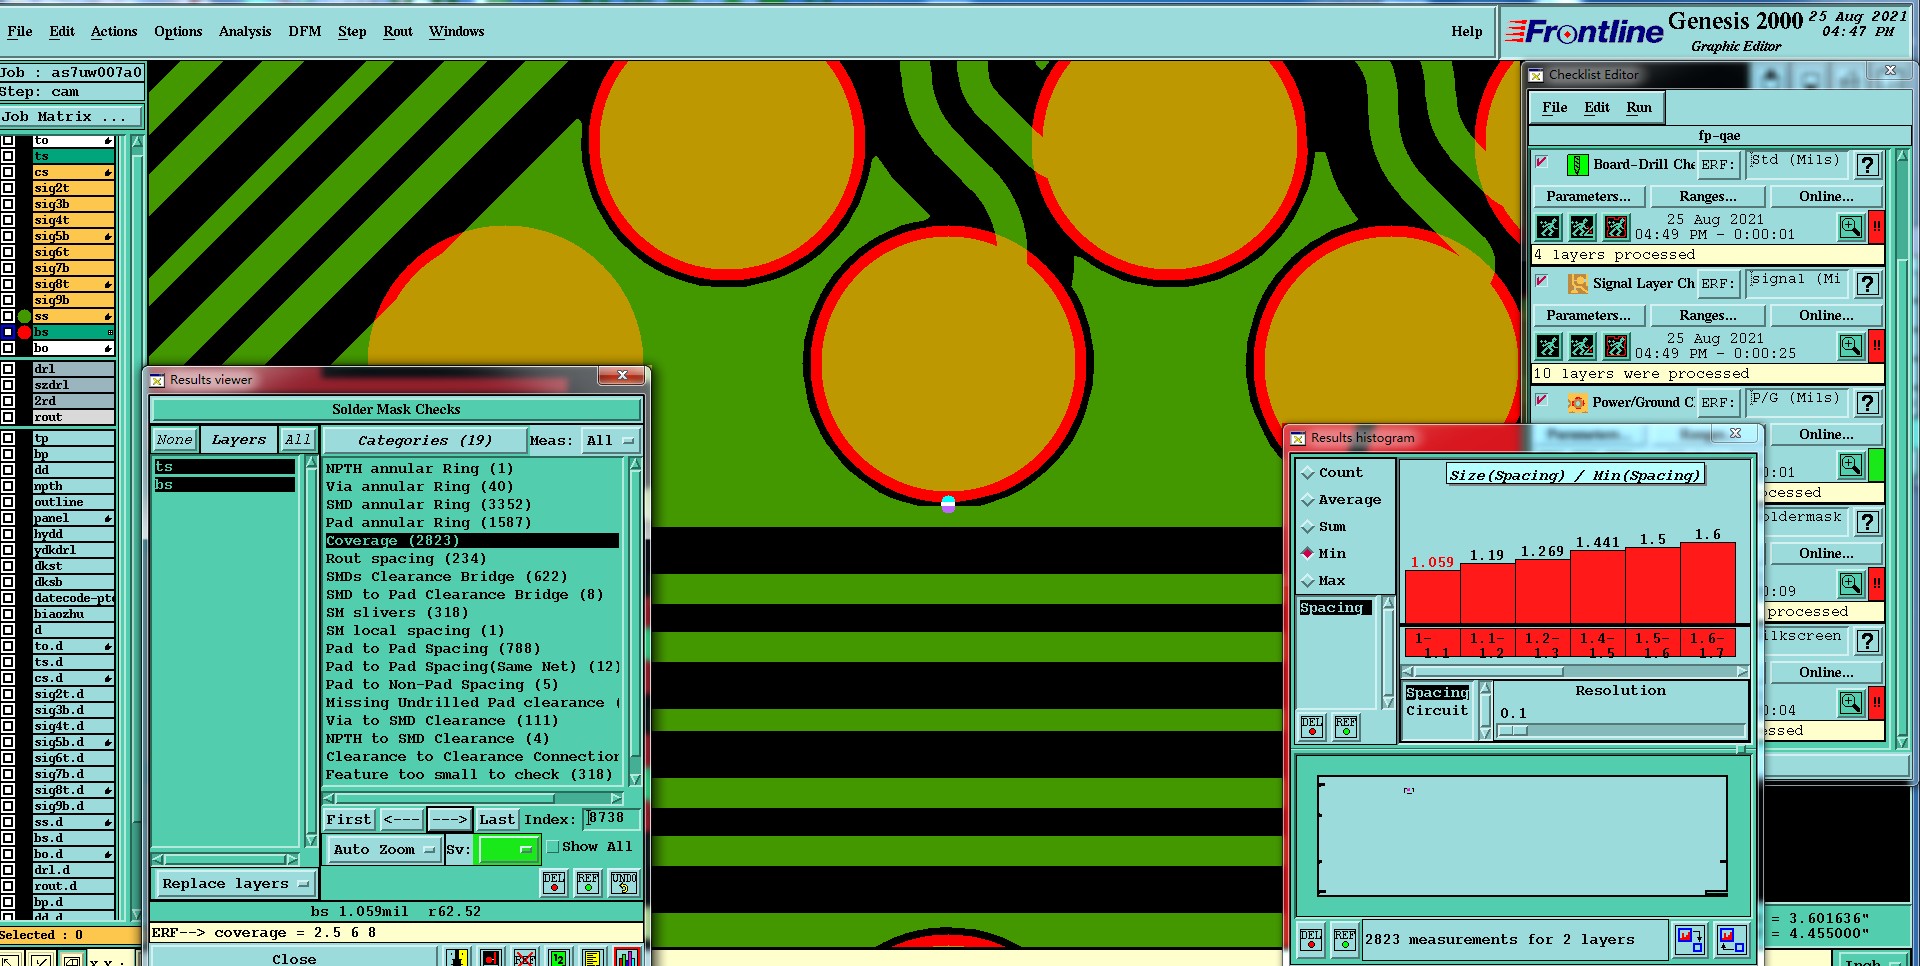Click Ranges button for Signal Layer Check
Screen dimensions: 1920x966
coord(1708,316)
